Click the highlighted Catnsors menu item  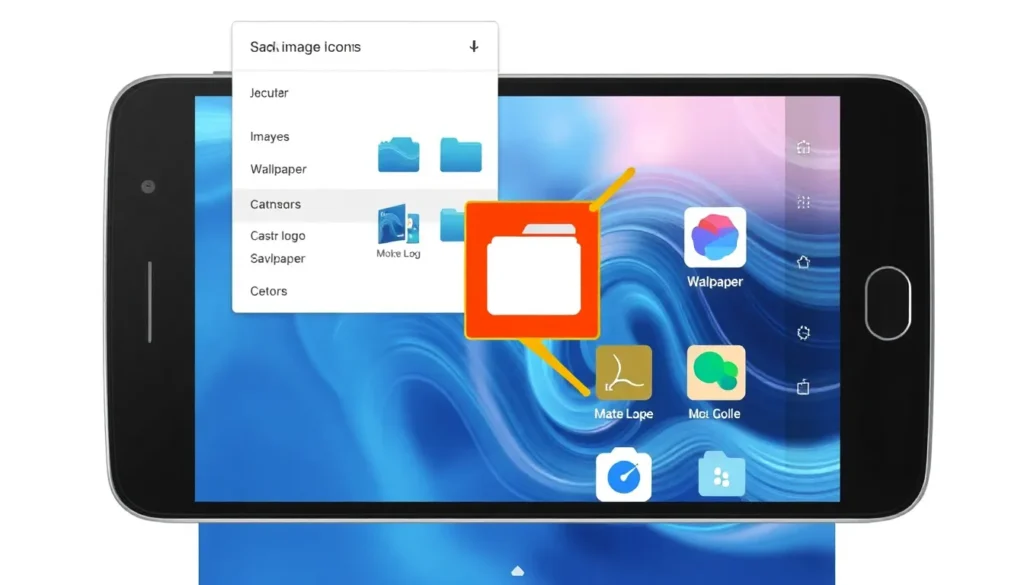(x=275, y=204)
